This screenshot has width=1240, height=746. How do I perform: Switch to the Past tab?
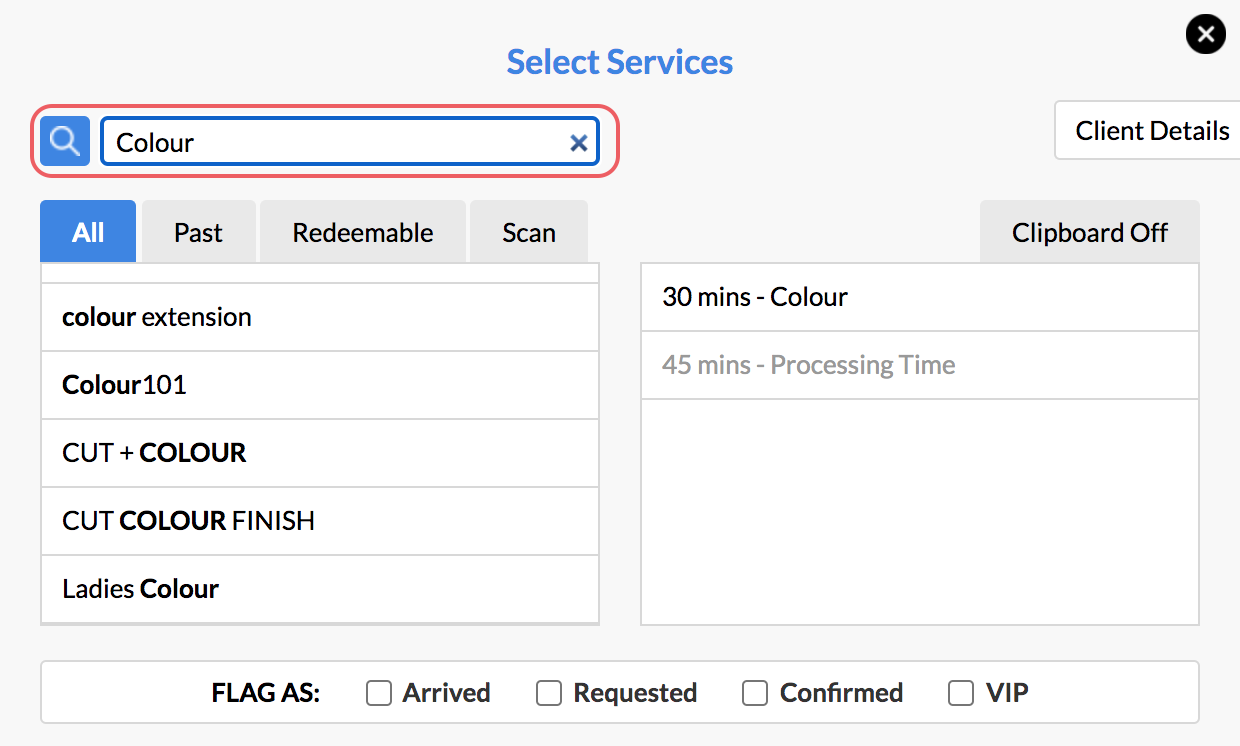199,232
